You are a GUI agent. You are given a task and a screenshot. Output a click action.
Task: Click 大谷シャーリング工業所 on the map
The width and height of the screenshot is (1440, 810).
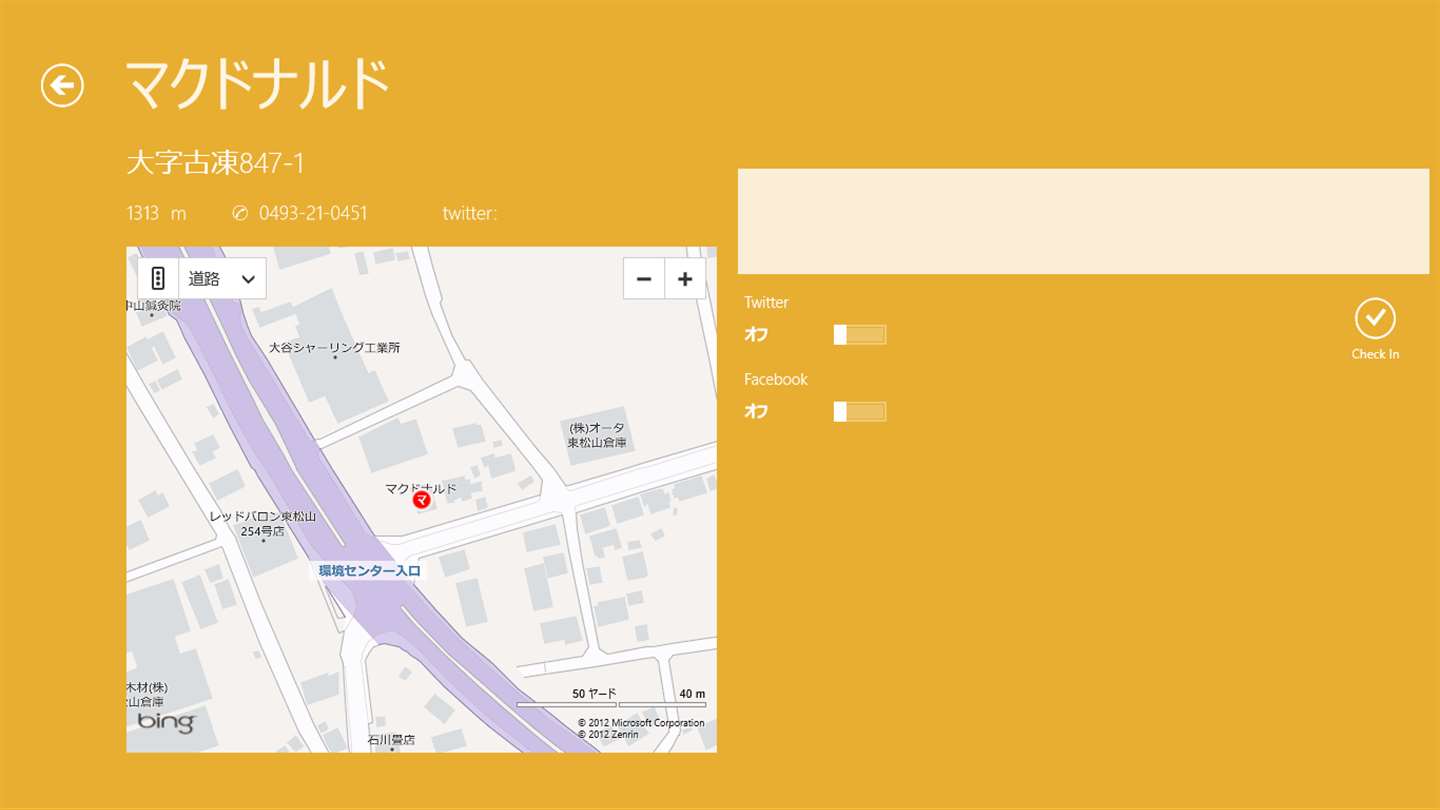point(335,347)
